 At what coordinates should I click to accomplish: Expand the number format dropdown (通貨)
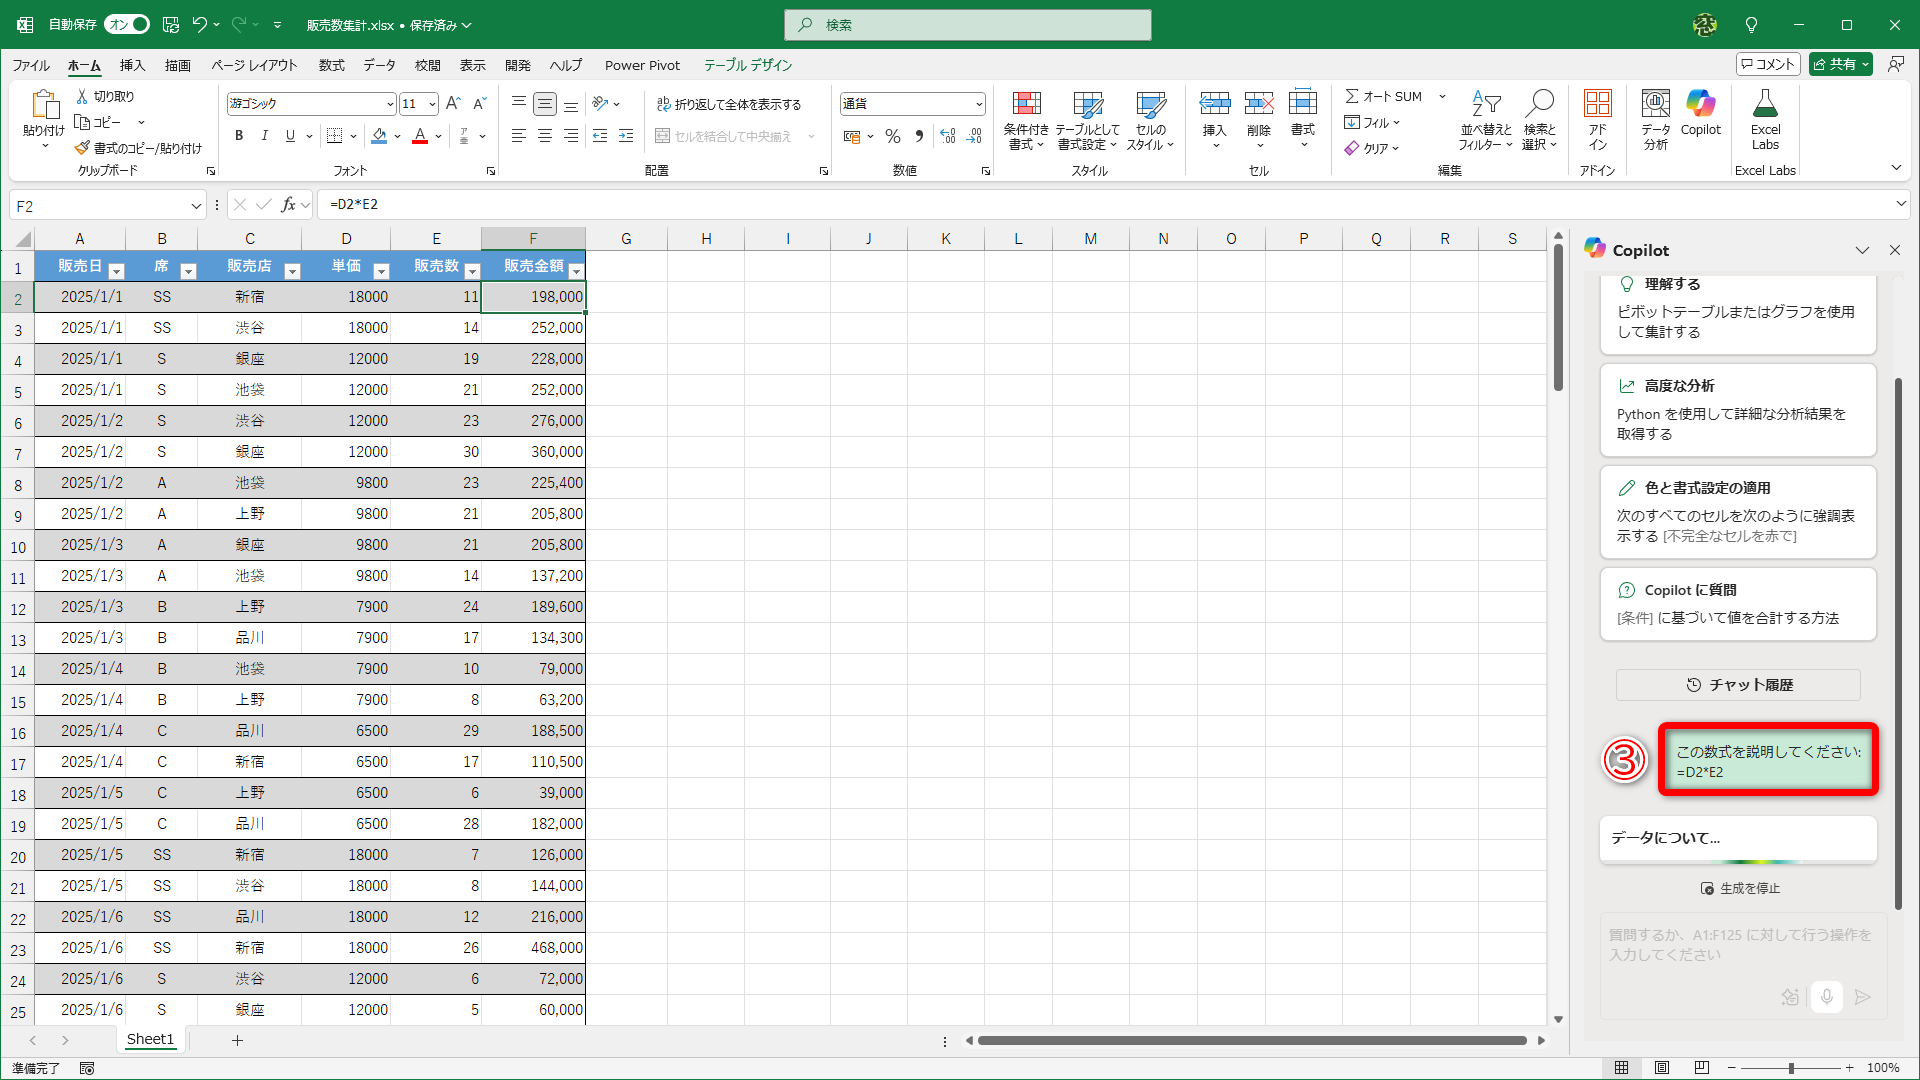click(978, 104)
